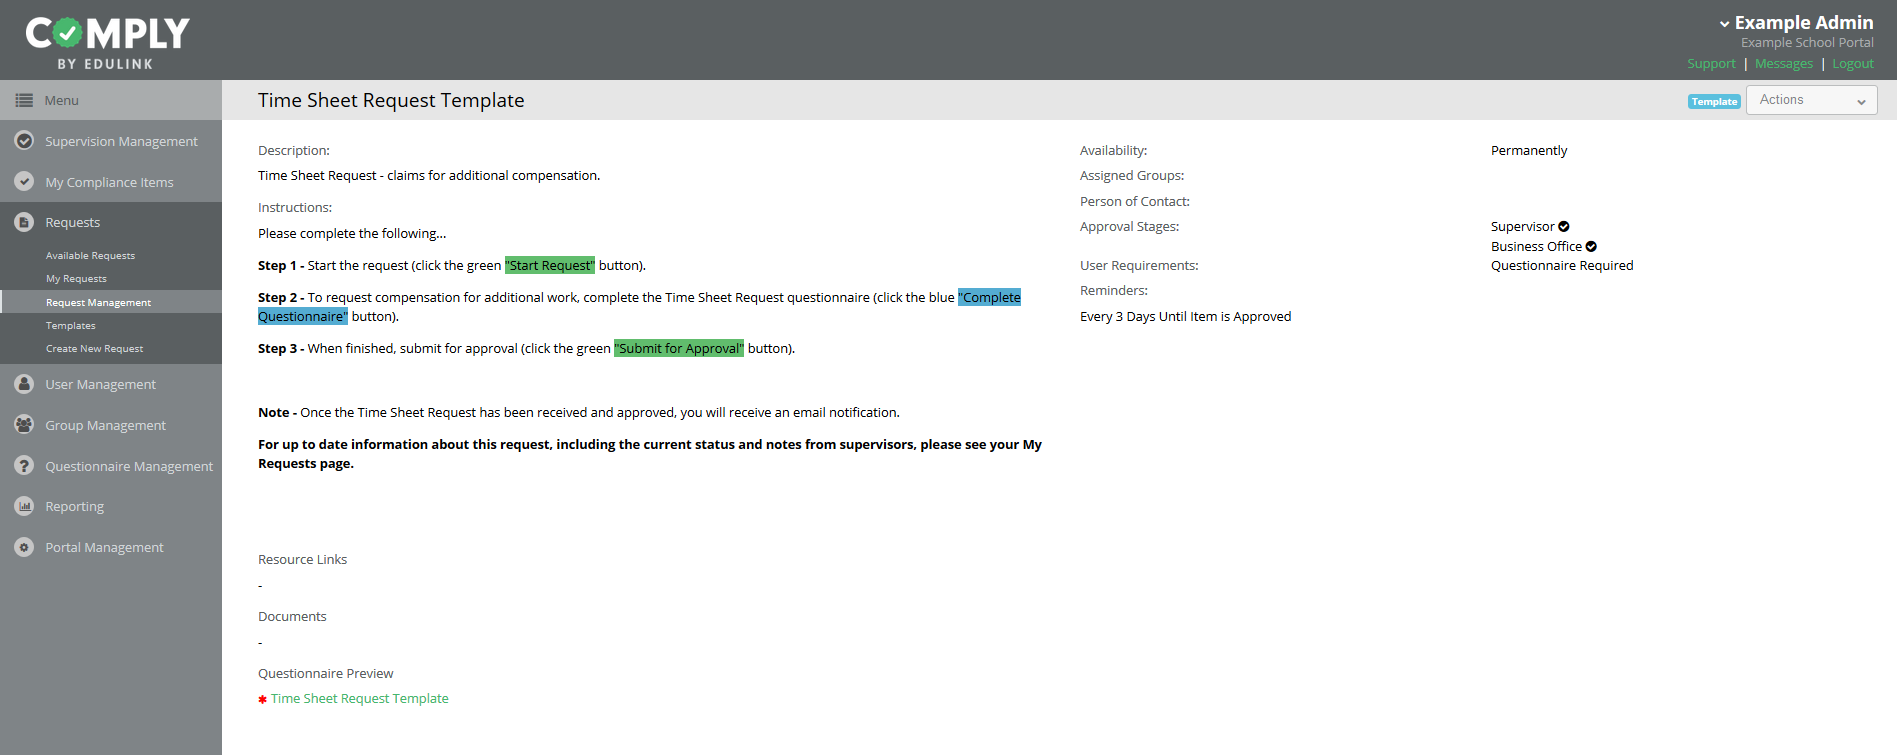Click the Person of Contact label
This screenshot has height=755, width=1897.
point(1135,202)
